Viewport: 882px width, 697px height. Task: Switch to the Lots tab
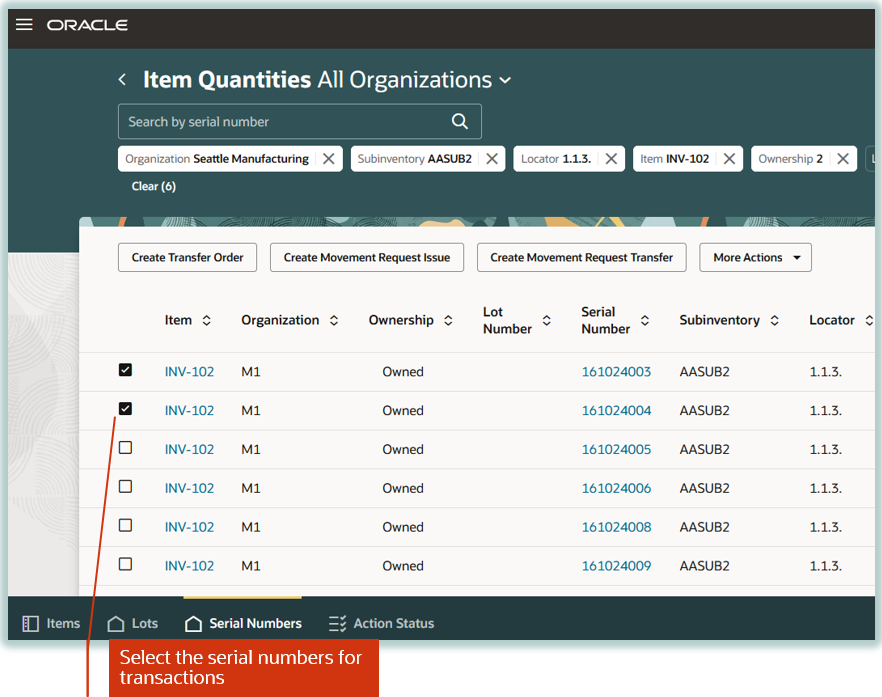pos(133,623)
